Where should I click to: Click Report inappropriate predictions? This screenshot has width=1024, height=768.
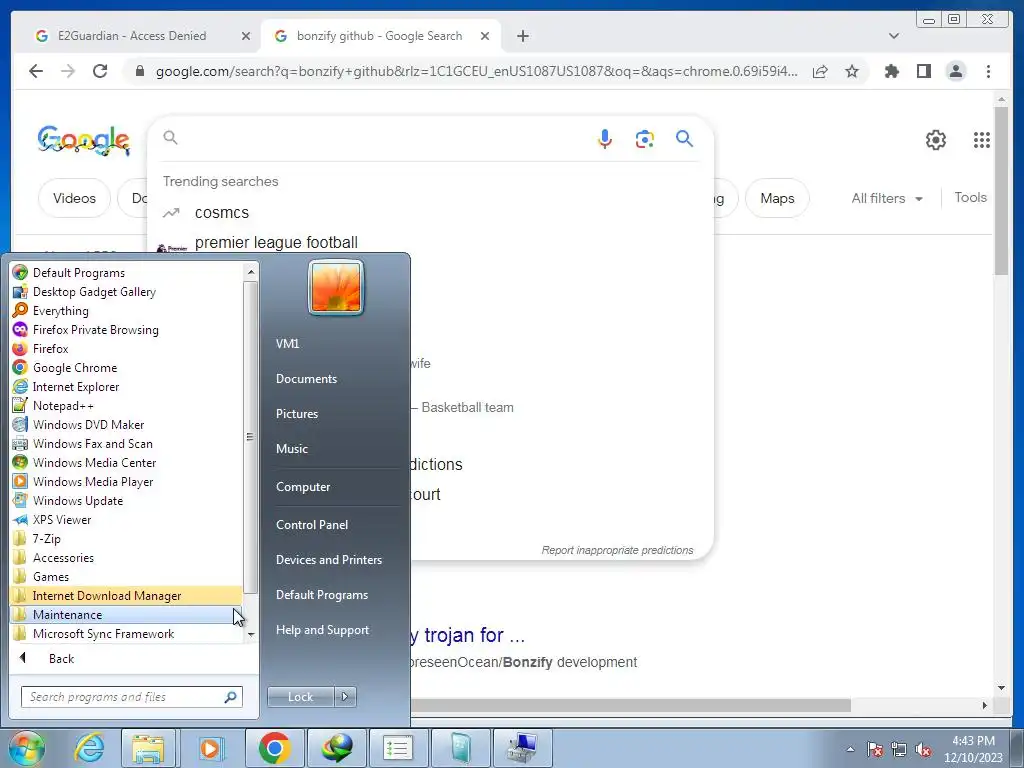tap(617, 550)
